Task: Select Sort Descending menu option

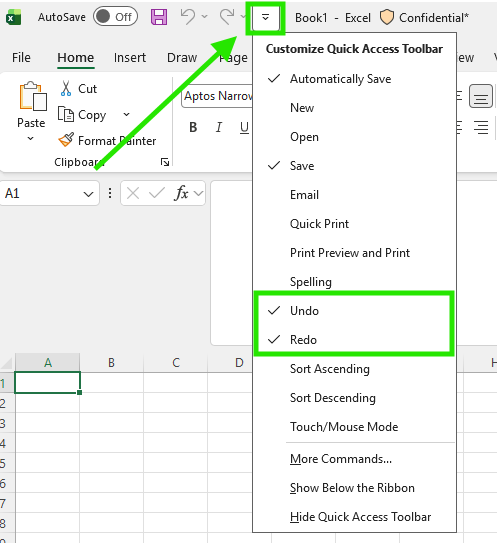Action: pyautogui.click(x=354, y=398)
